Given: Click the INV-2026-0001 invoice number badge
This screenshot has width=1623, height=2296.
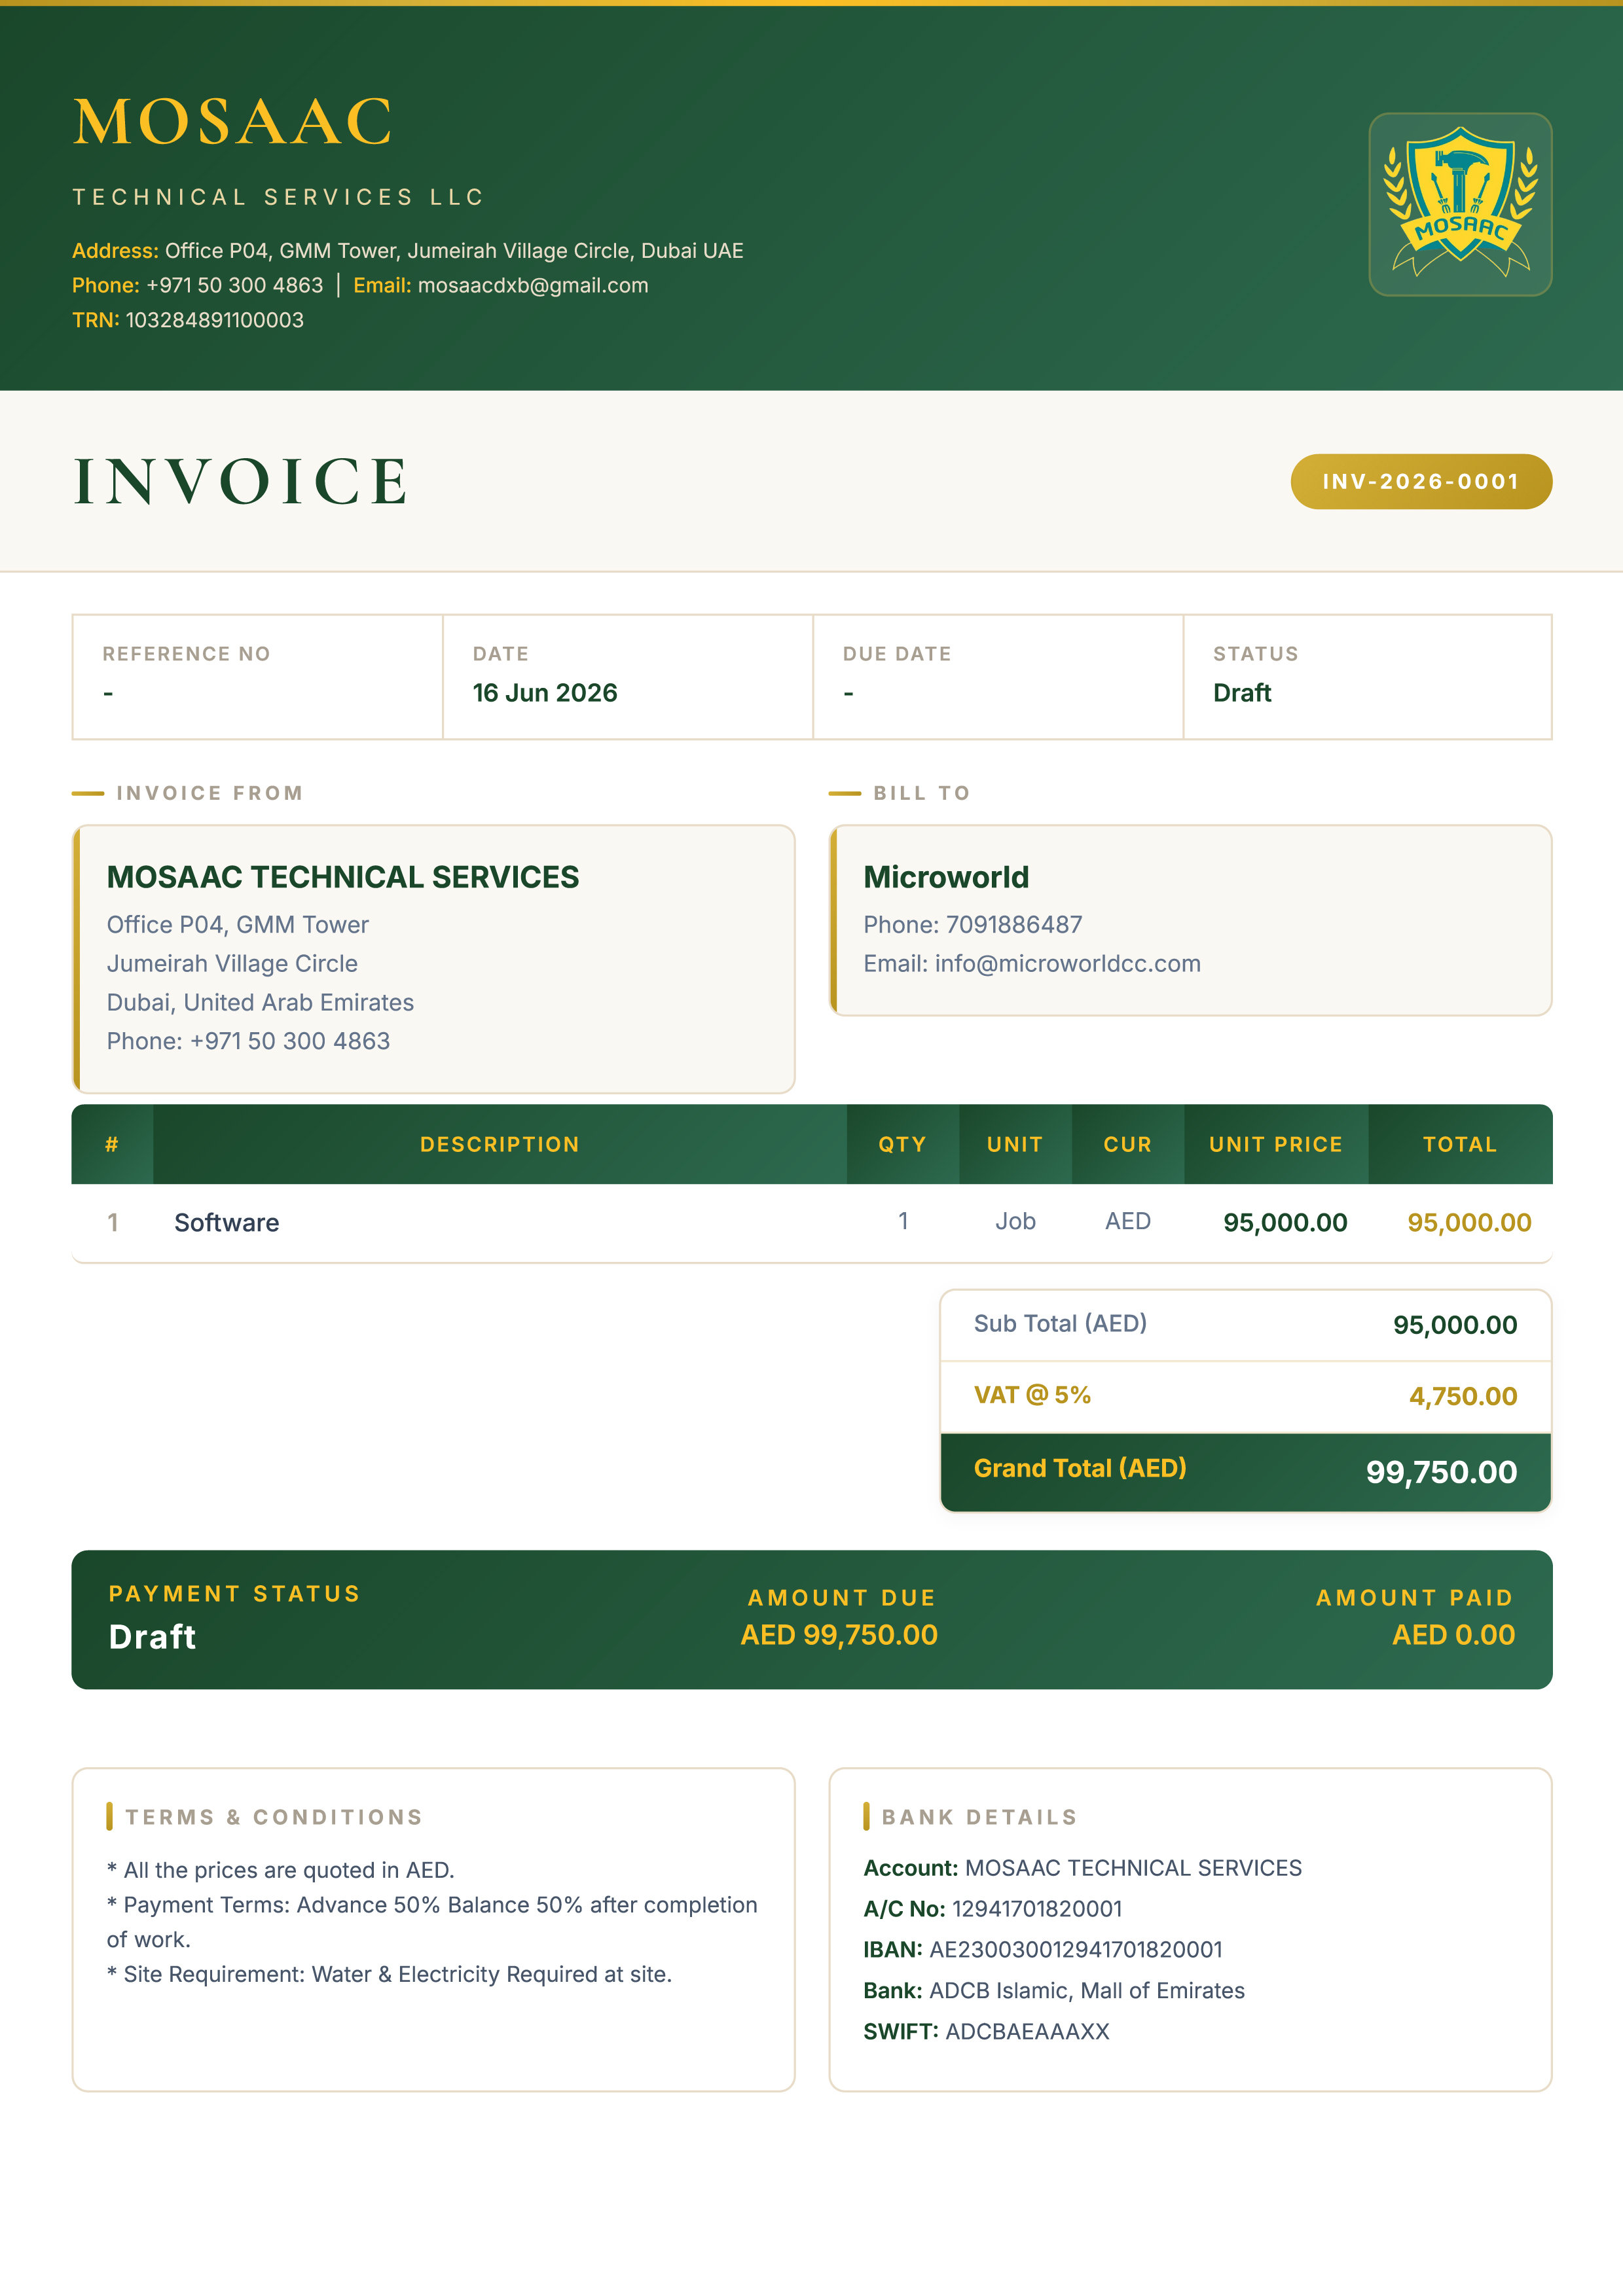Looking at the screenshot, I should (1421, 482).
